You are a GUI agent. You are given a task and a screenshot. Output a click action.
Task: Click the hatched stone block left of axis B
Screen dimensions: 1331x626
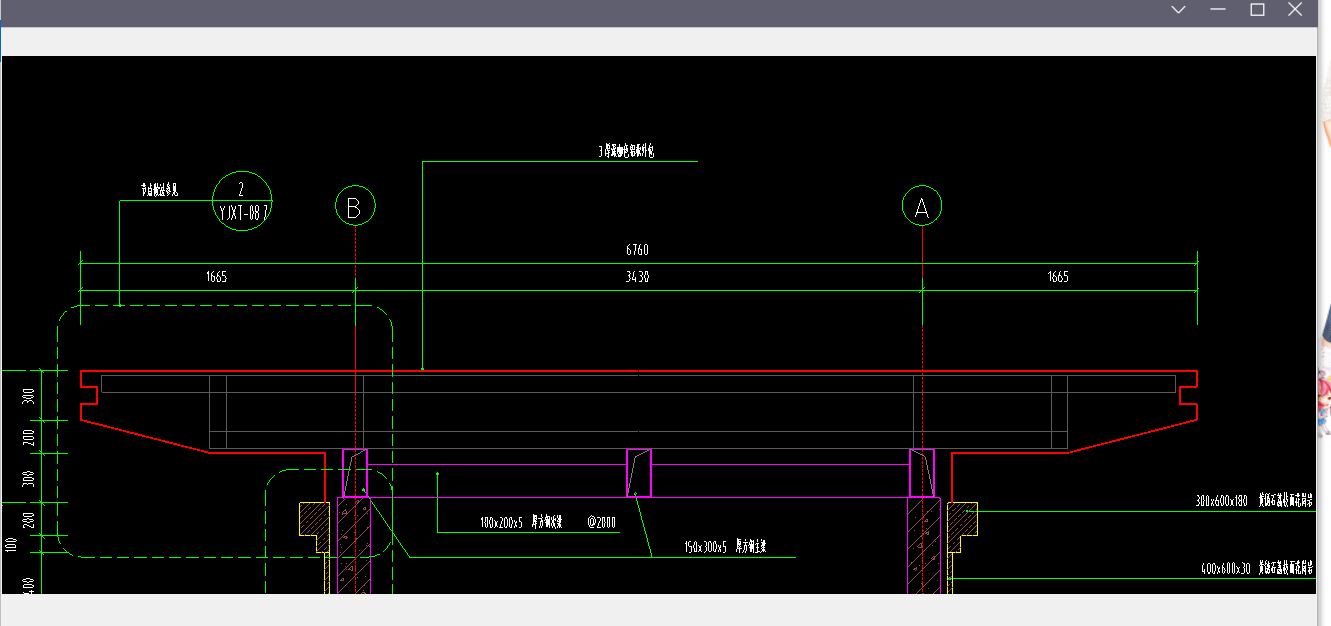point(315,520)
